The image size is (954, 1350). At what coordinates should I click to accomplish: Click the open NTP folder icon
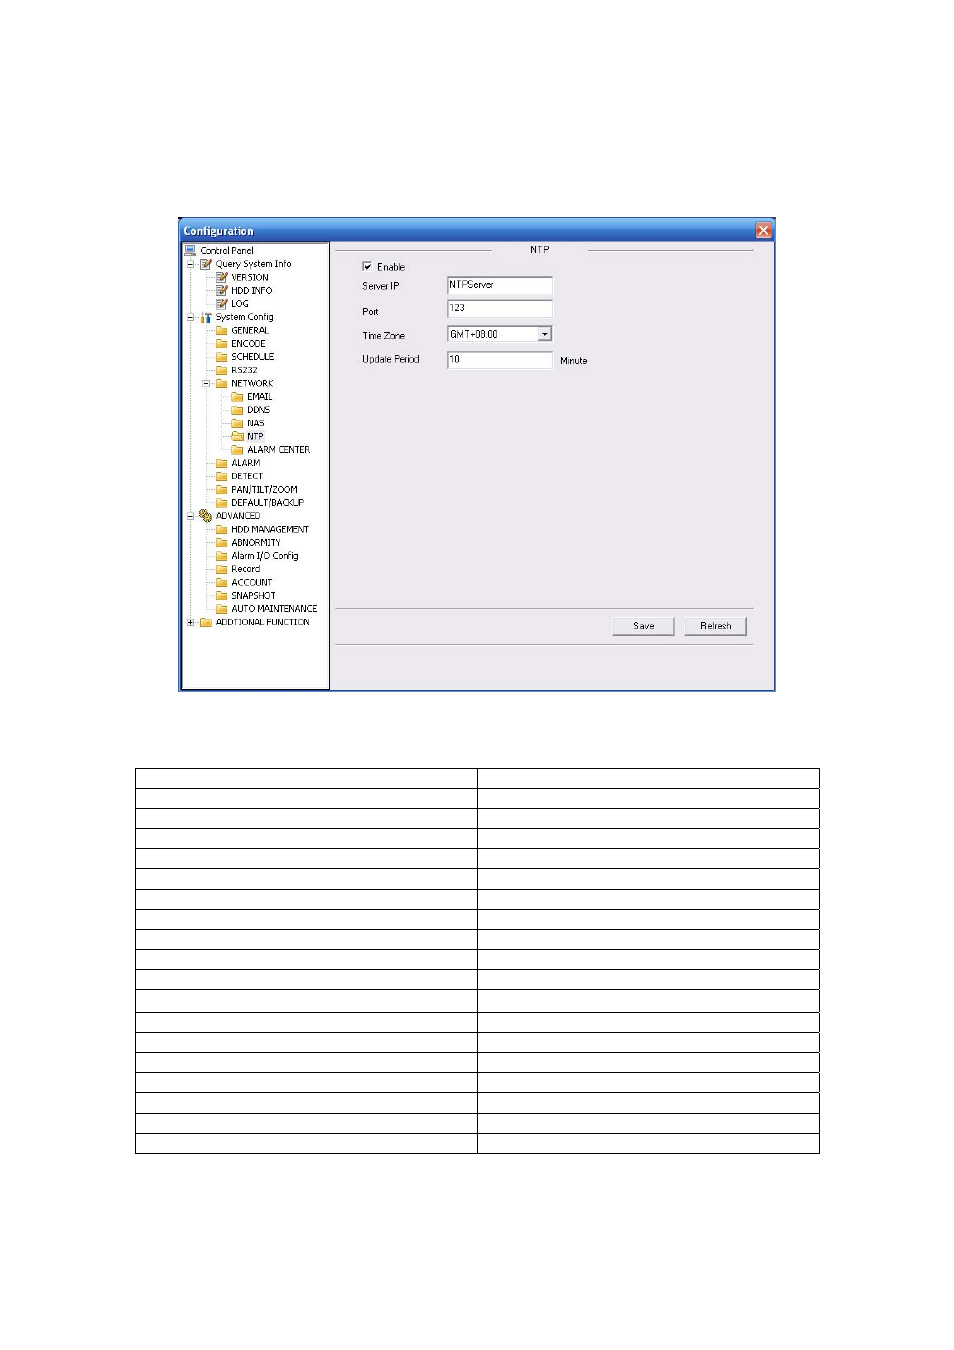coord(238,436)
